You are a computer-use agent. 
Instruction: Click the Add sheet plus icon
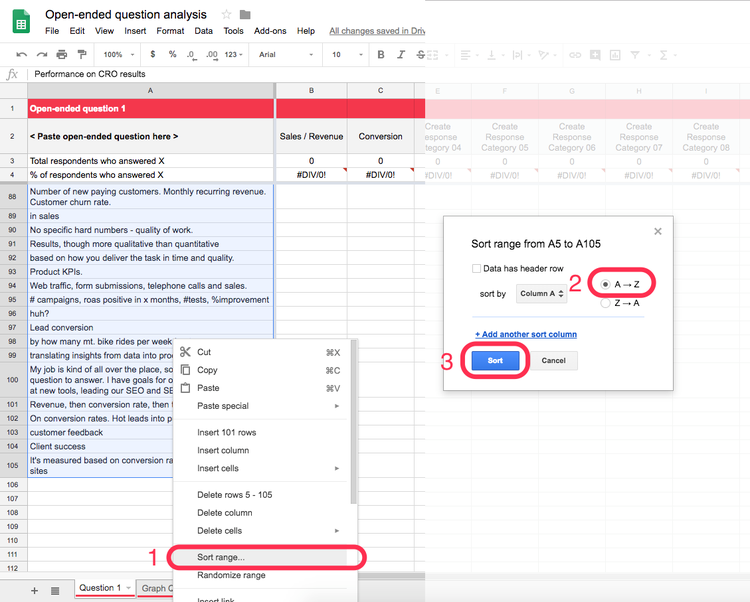pos(34,591)
